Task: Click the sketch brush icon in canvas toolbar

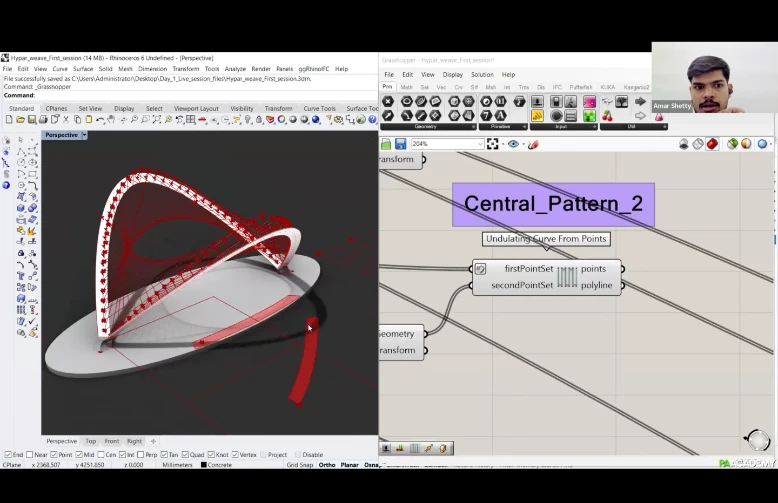Action: pyautogui.click(x=533, y=144)
